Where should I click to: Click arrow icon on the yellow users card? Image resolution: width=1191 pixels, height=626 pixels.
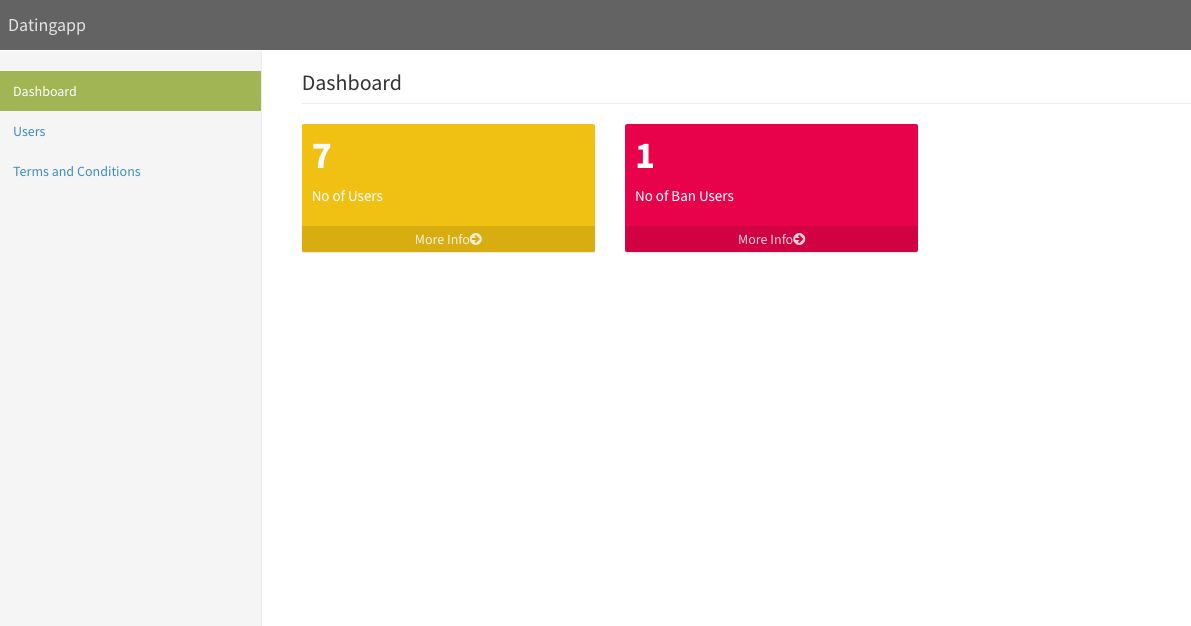475,239
